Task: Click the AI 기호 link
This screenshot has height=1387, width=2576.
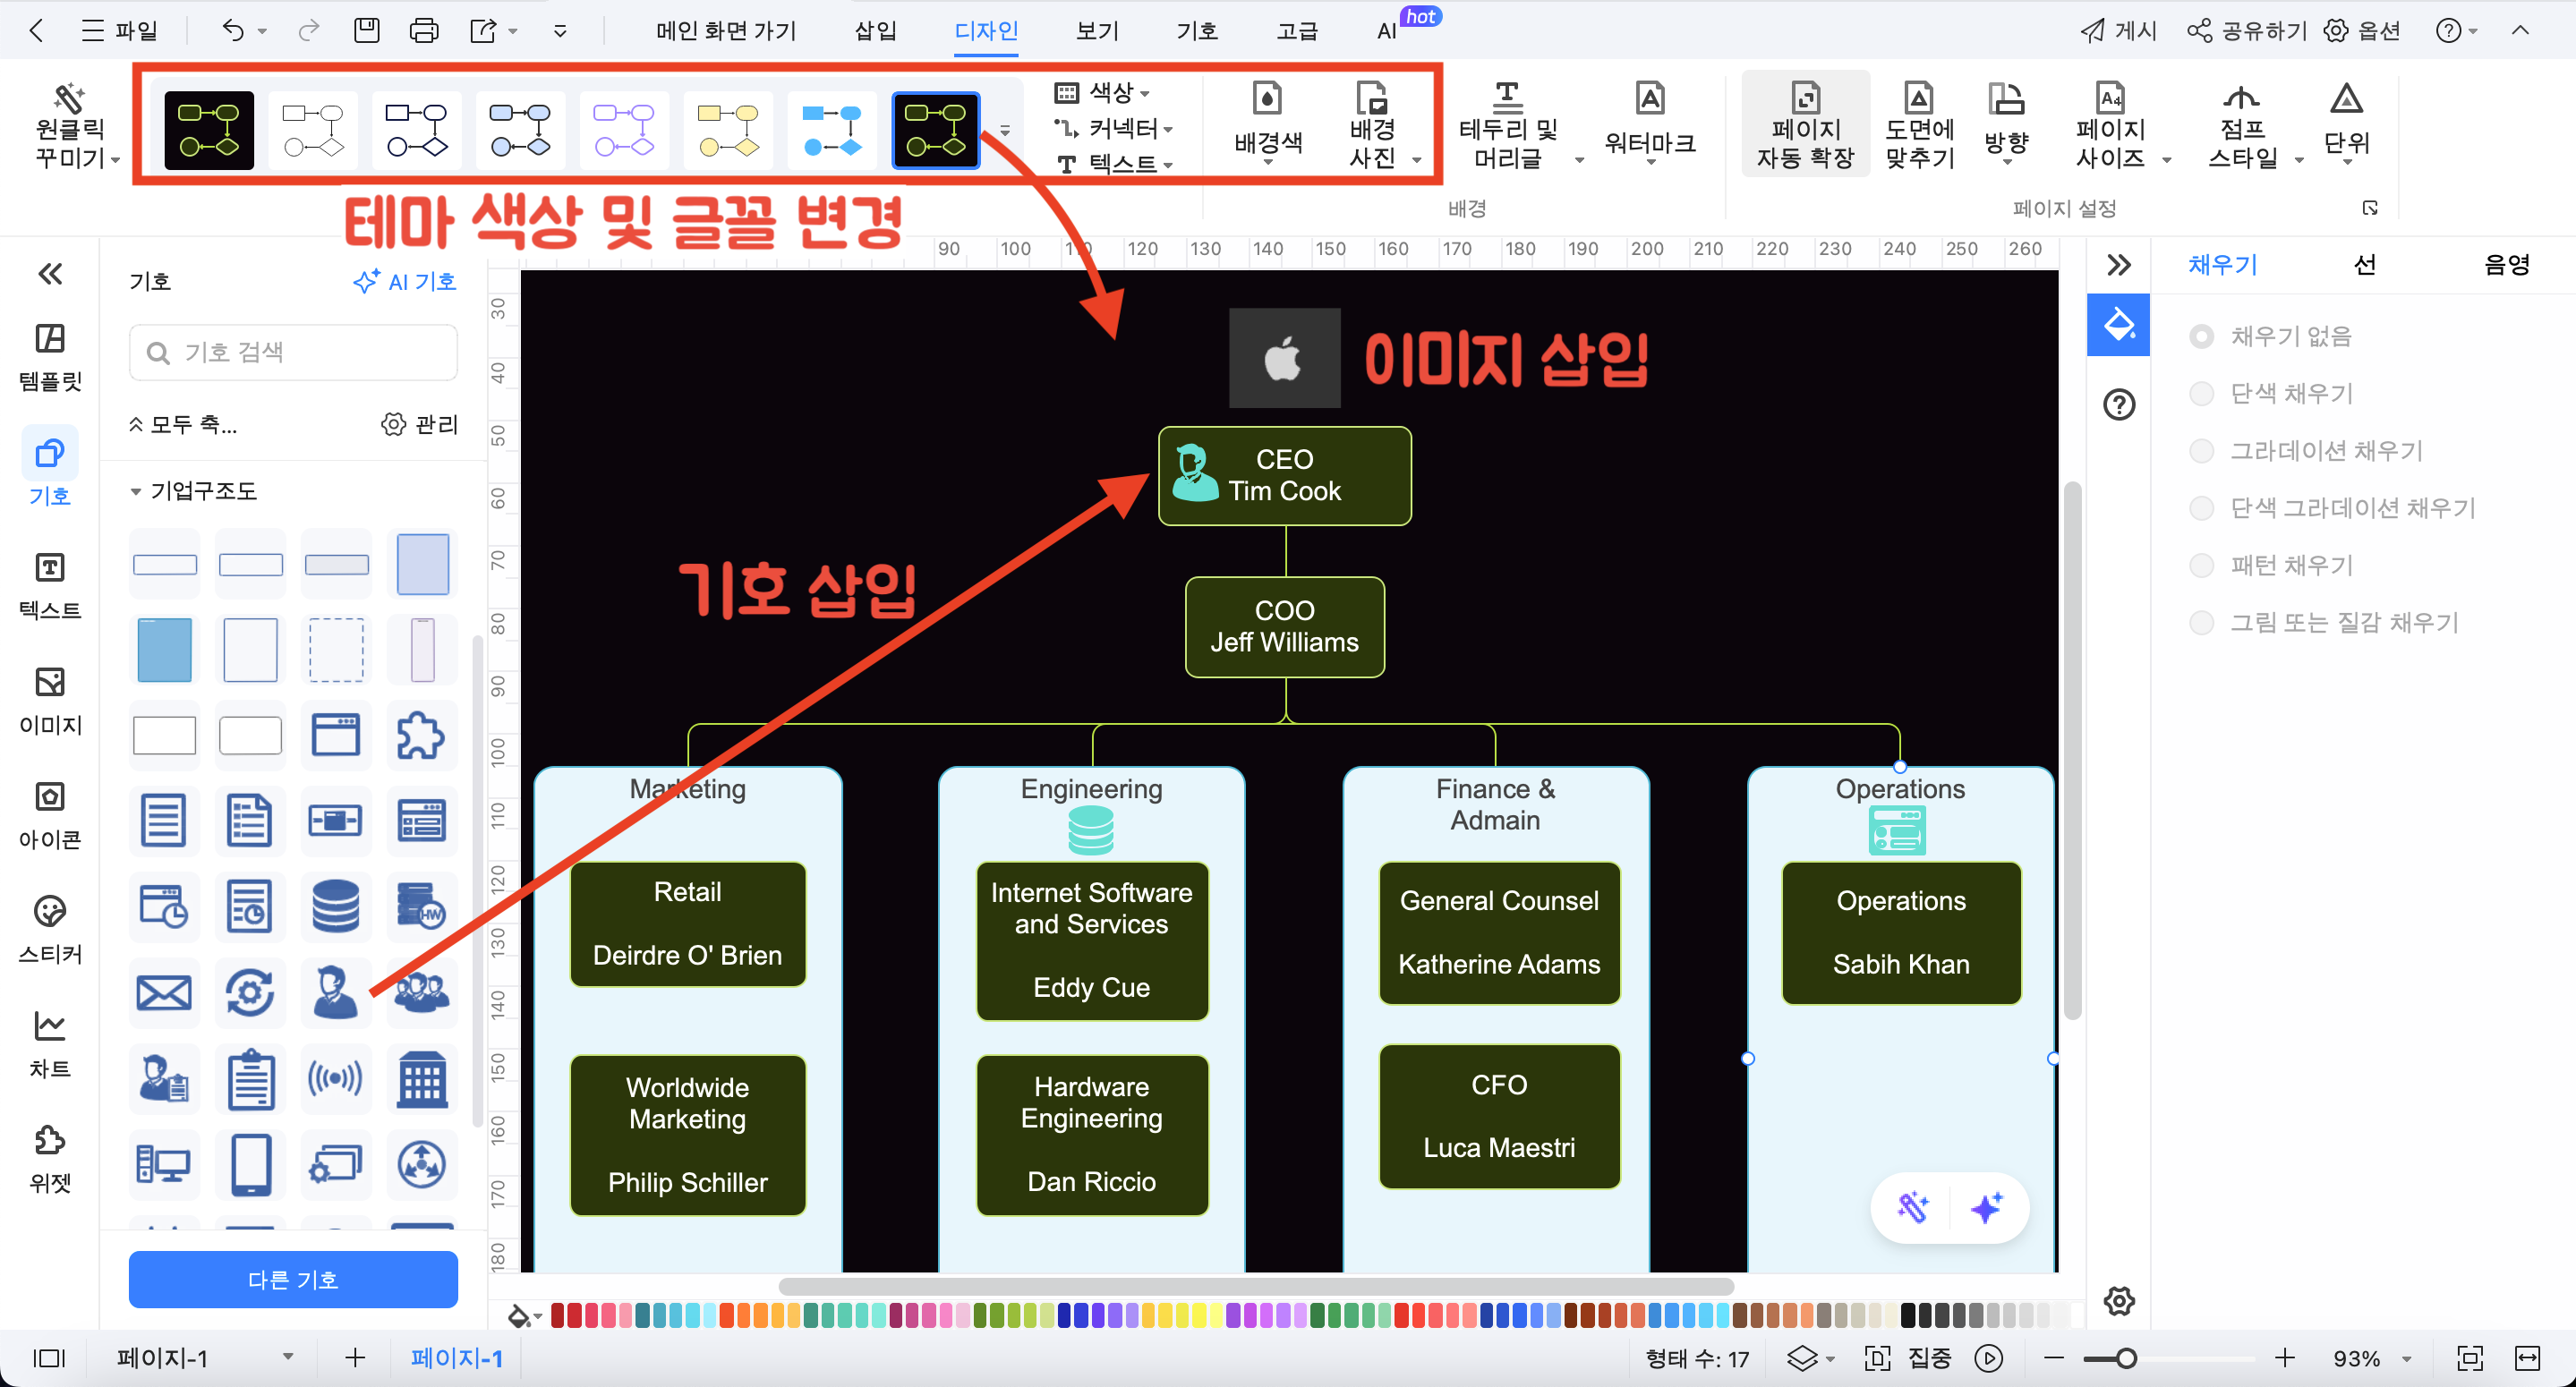Action: coord(405,282)
